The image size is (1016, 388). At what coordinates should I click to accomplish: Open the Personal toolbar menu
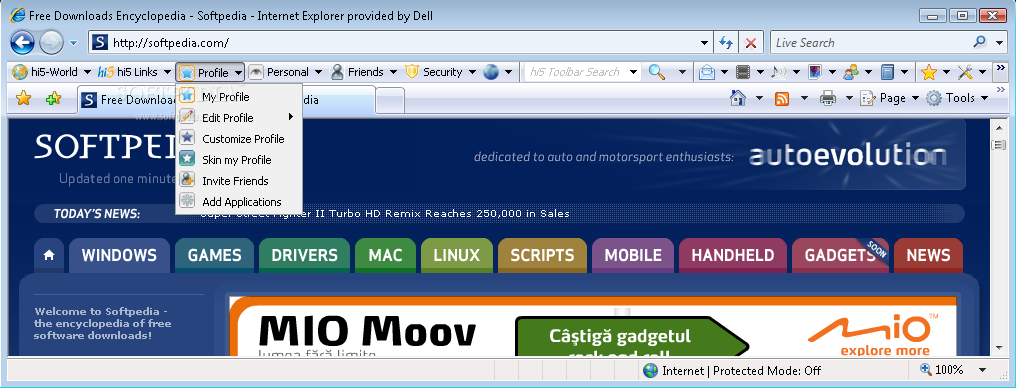click(x=287, y=72)
